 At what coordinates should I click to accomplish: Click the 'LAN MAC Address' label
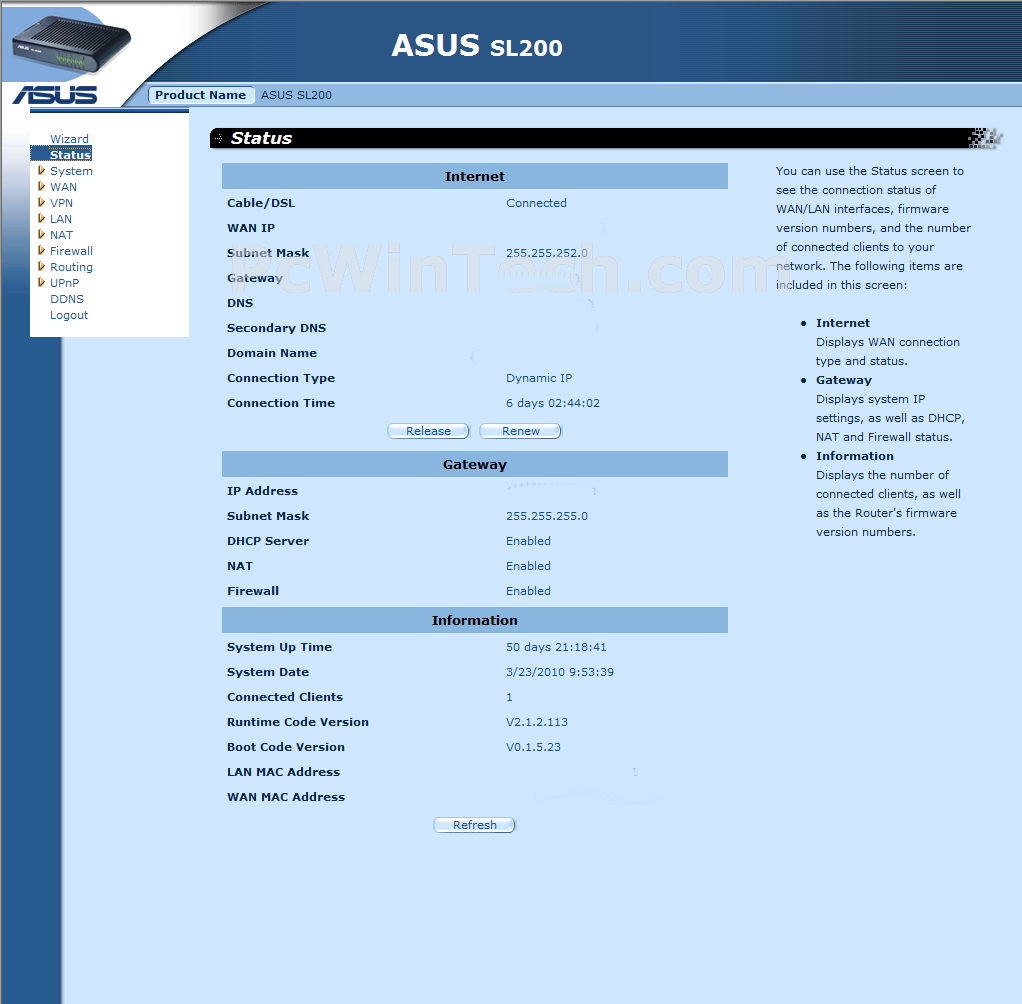pyautogui.click(x=284, y=772)
